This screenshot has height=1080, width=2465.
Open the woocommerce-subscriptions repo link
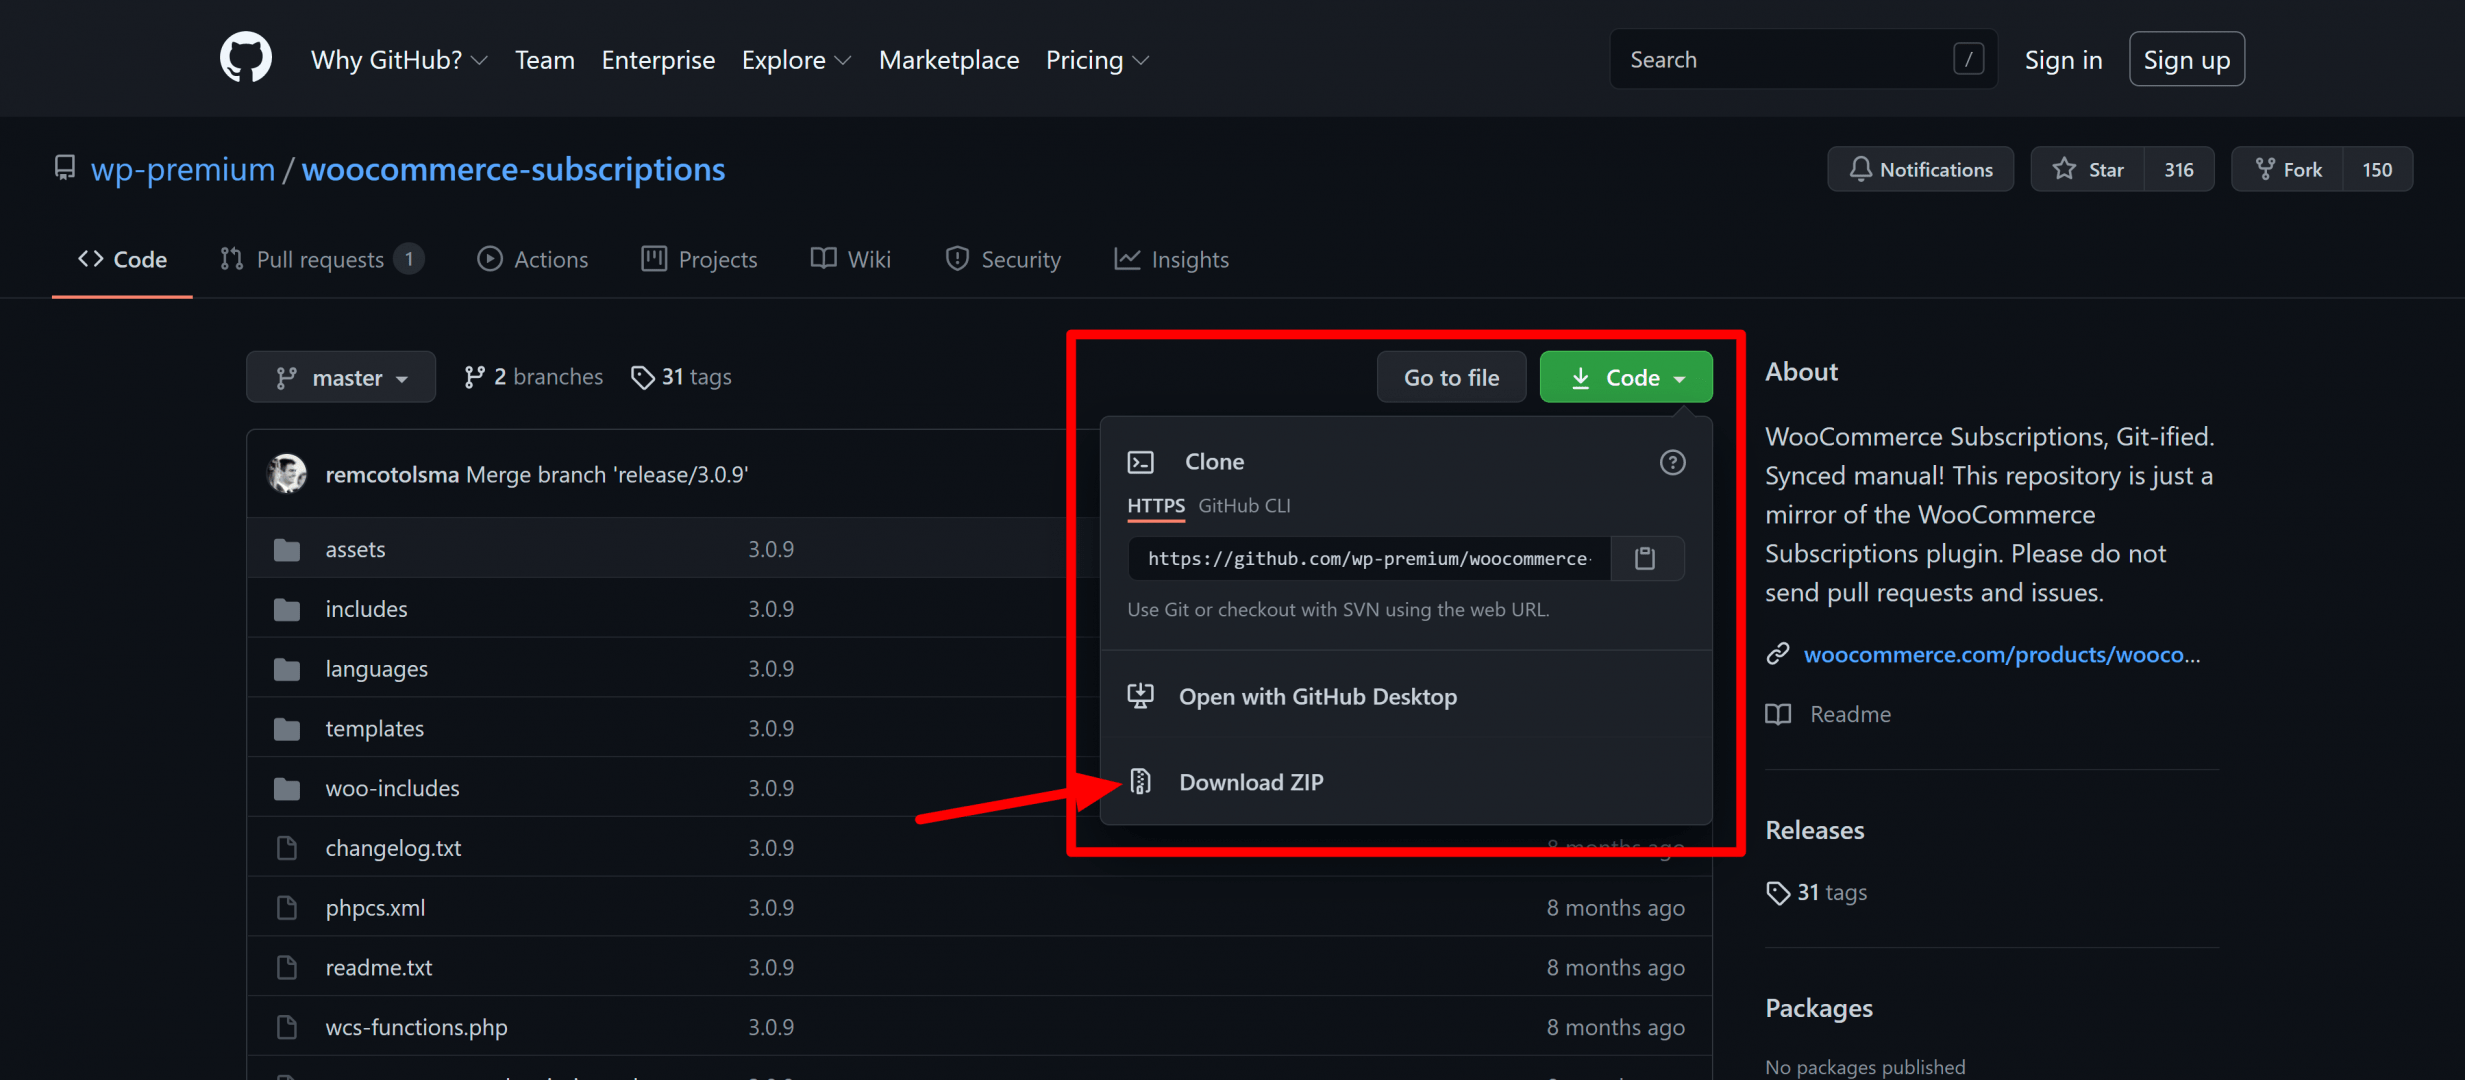click(x=513, y=169)
